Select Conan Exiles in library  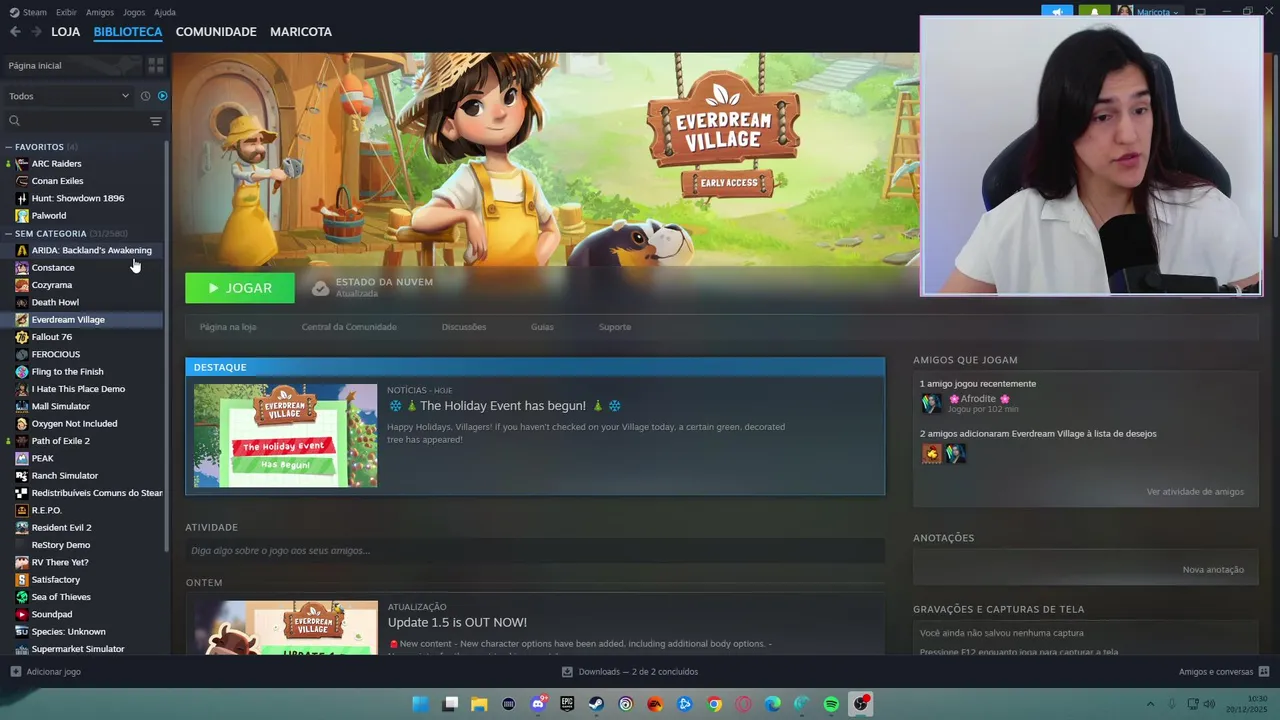[x=57, y=181]
